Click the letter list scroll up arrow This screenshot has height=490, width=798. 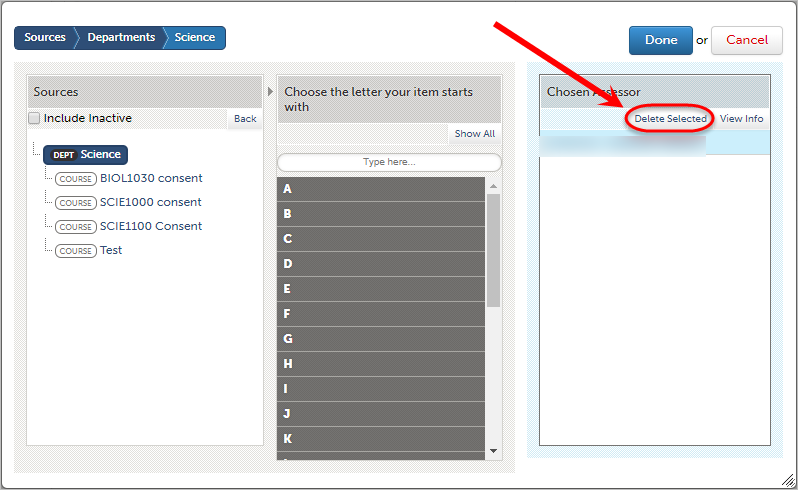493,186
